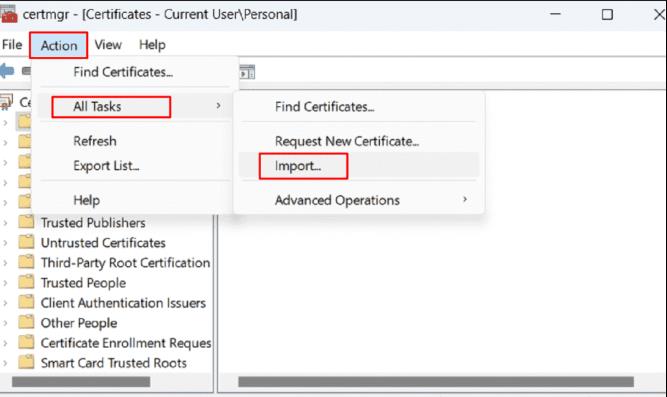Expand Trusted Publishers tree node
The image size is (667, 397).
click(6, 223)
